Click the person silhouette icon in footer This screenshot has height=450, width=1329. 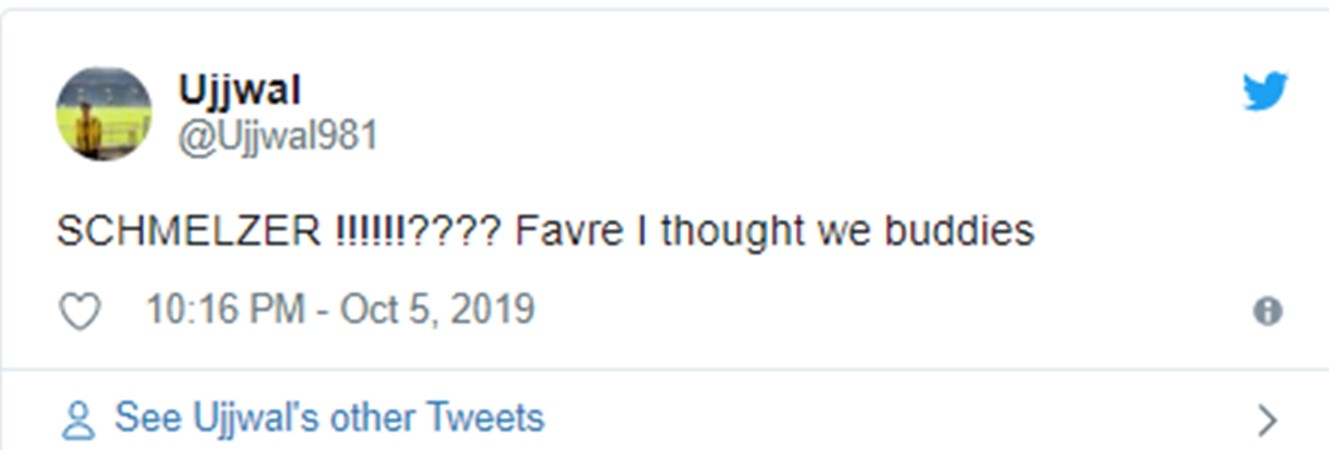[78, 420]
